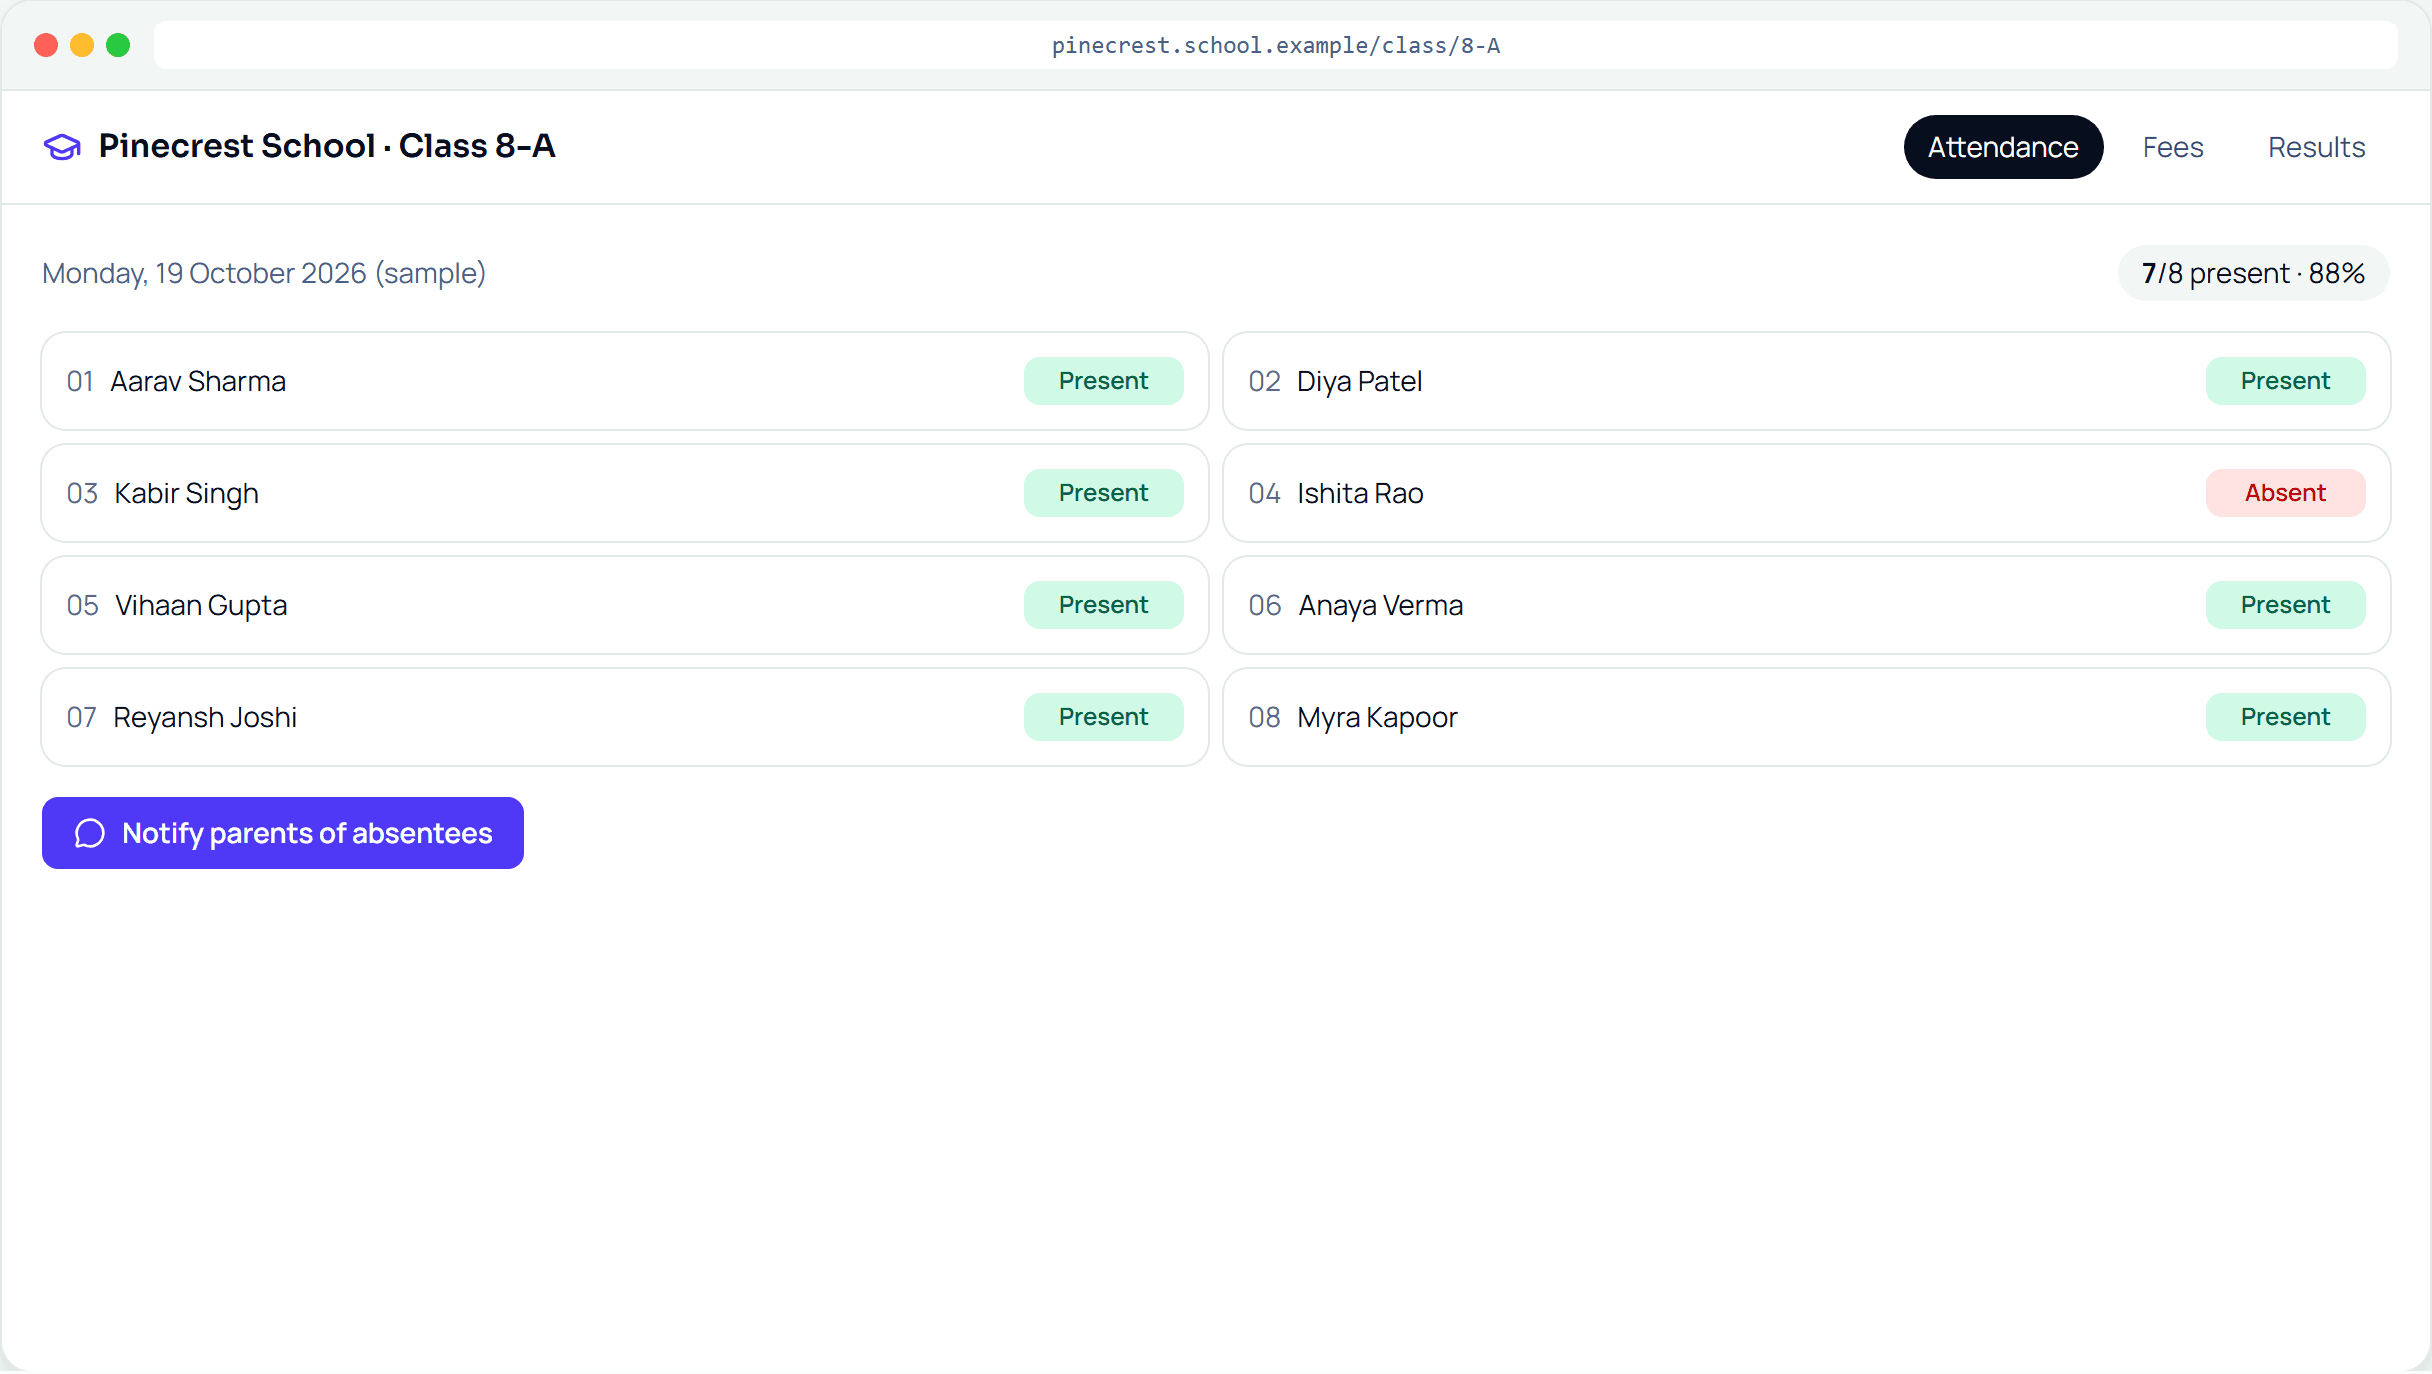The height and width of the screenshot is (1374, 2432).
Task: Notify parents of absentees
Action: pos(283,833)
